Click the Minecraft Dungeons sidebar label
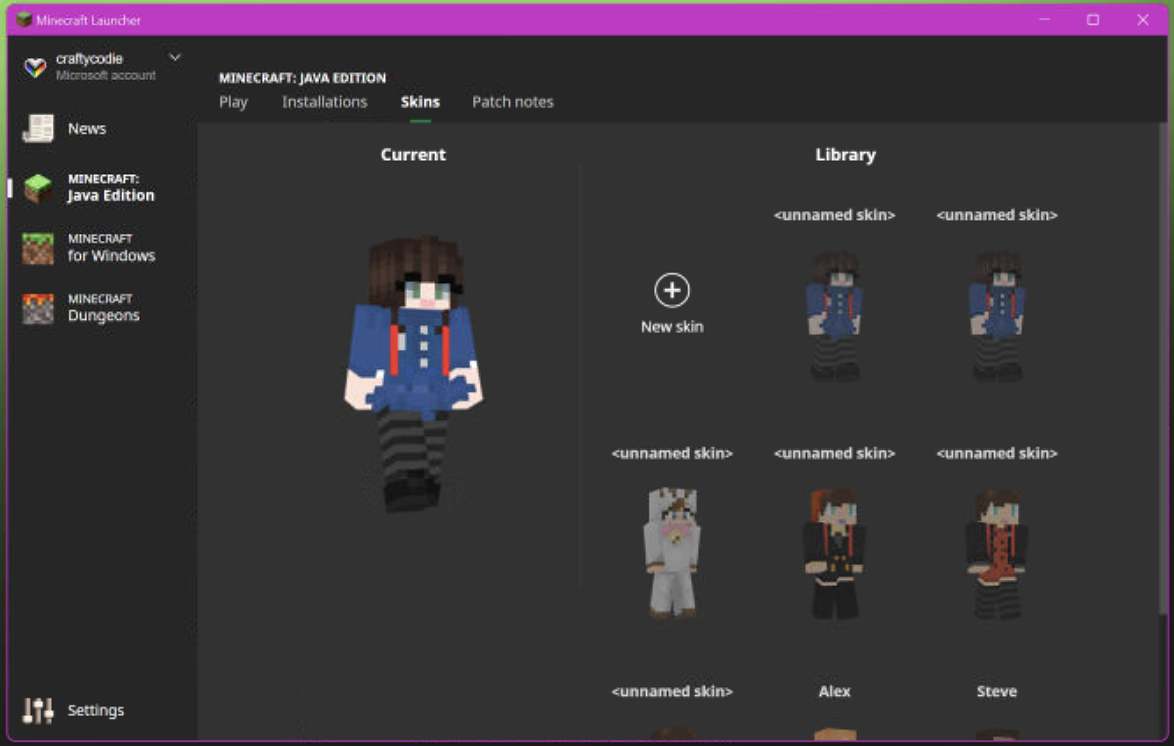This screenshot has width=1174, height=746. [x=103, y=308]
